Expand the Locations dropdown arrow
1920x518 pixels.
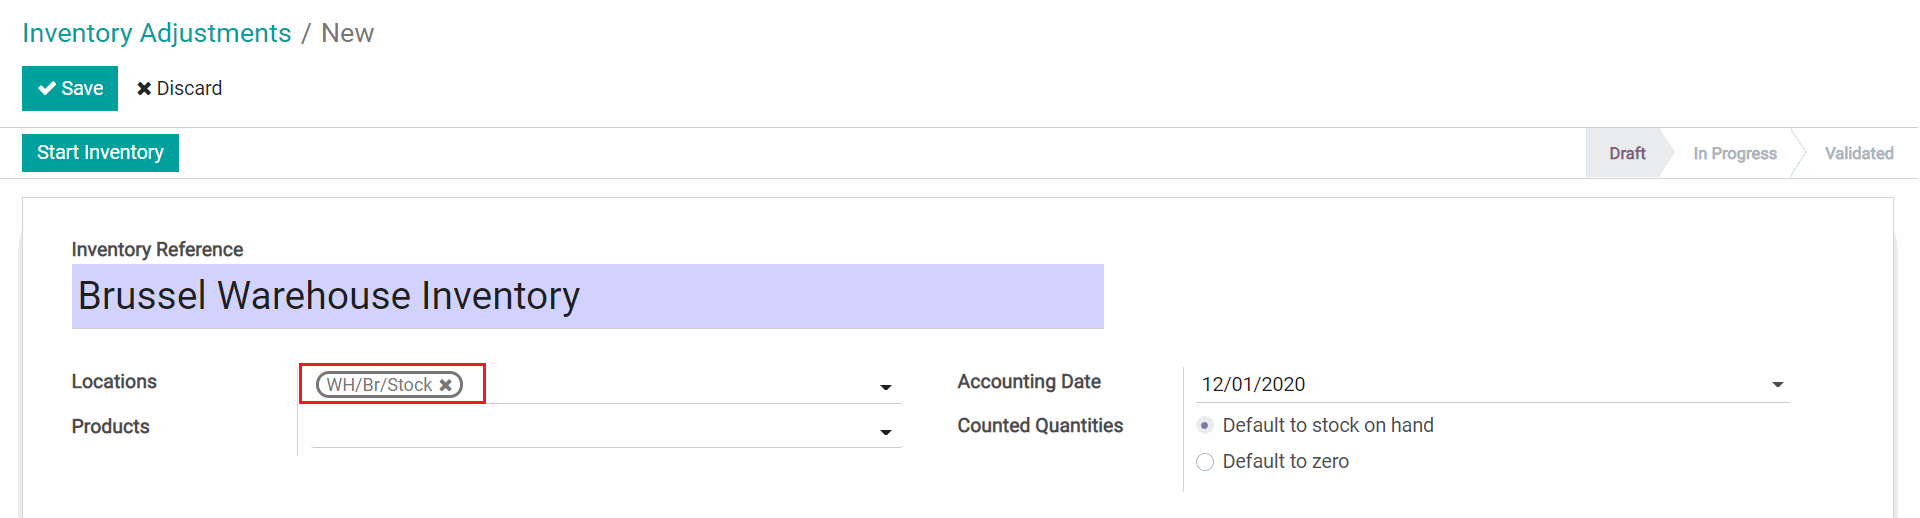click(885, 387)
